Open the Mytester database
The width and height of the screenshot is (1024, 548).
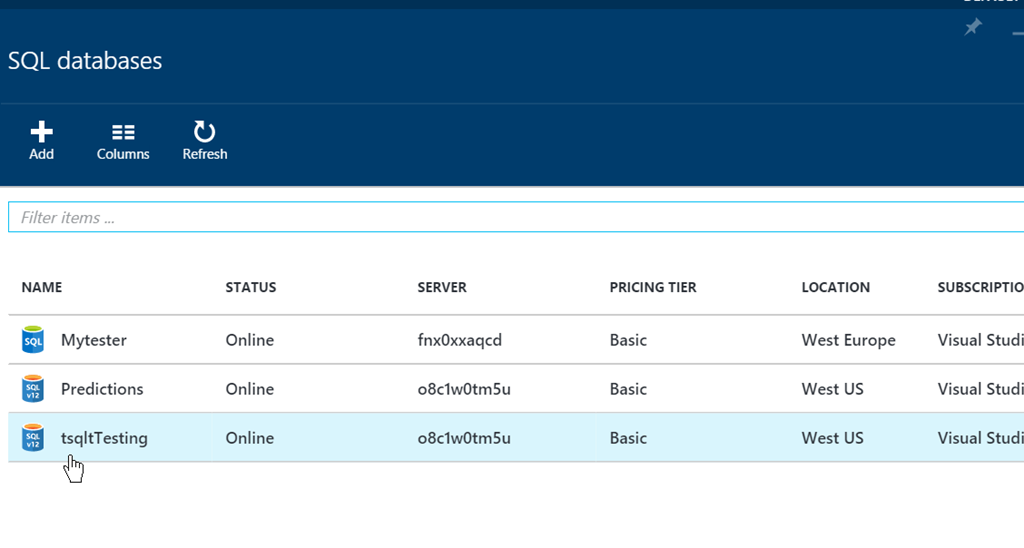[x=94, y=340]
